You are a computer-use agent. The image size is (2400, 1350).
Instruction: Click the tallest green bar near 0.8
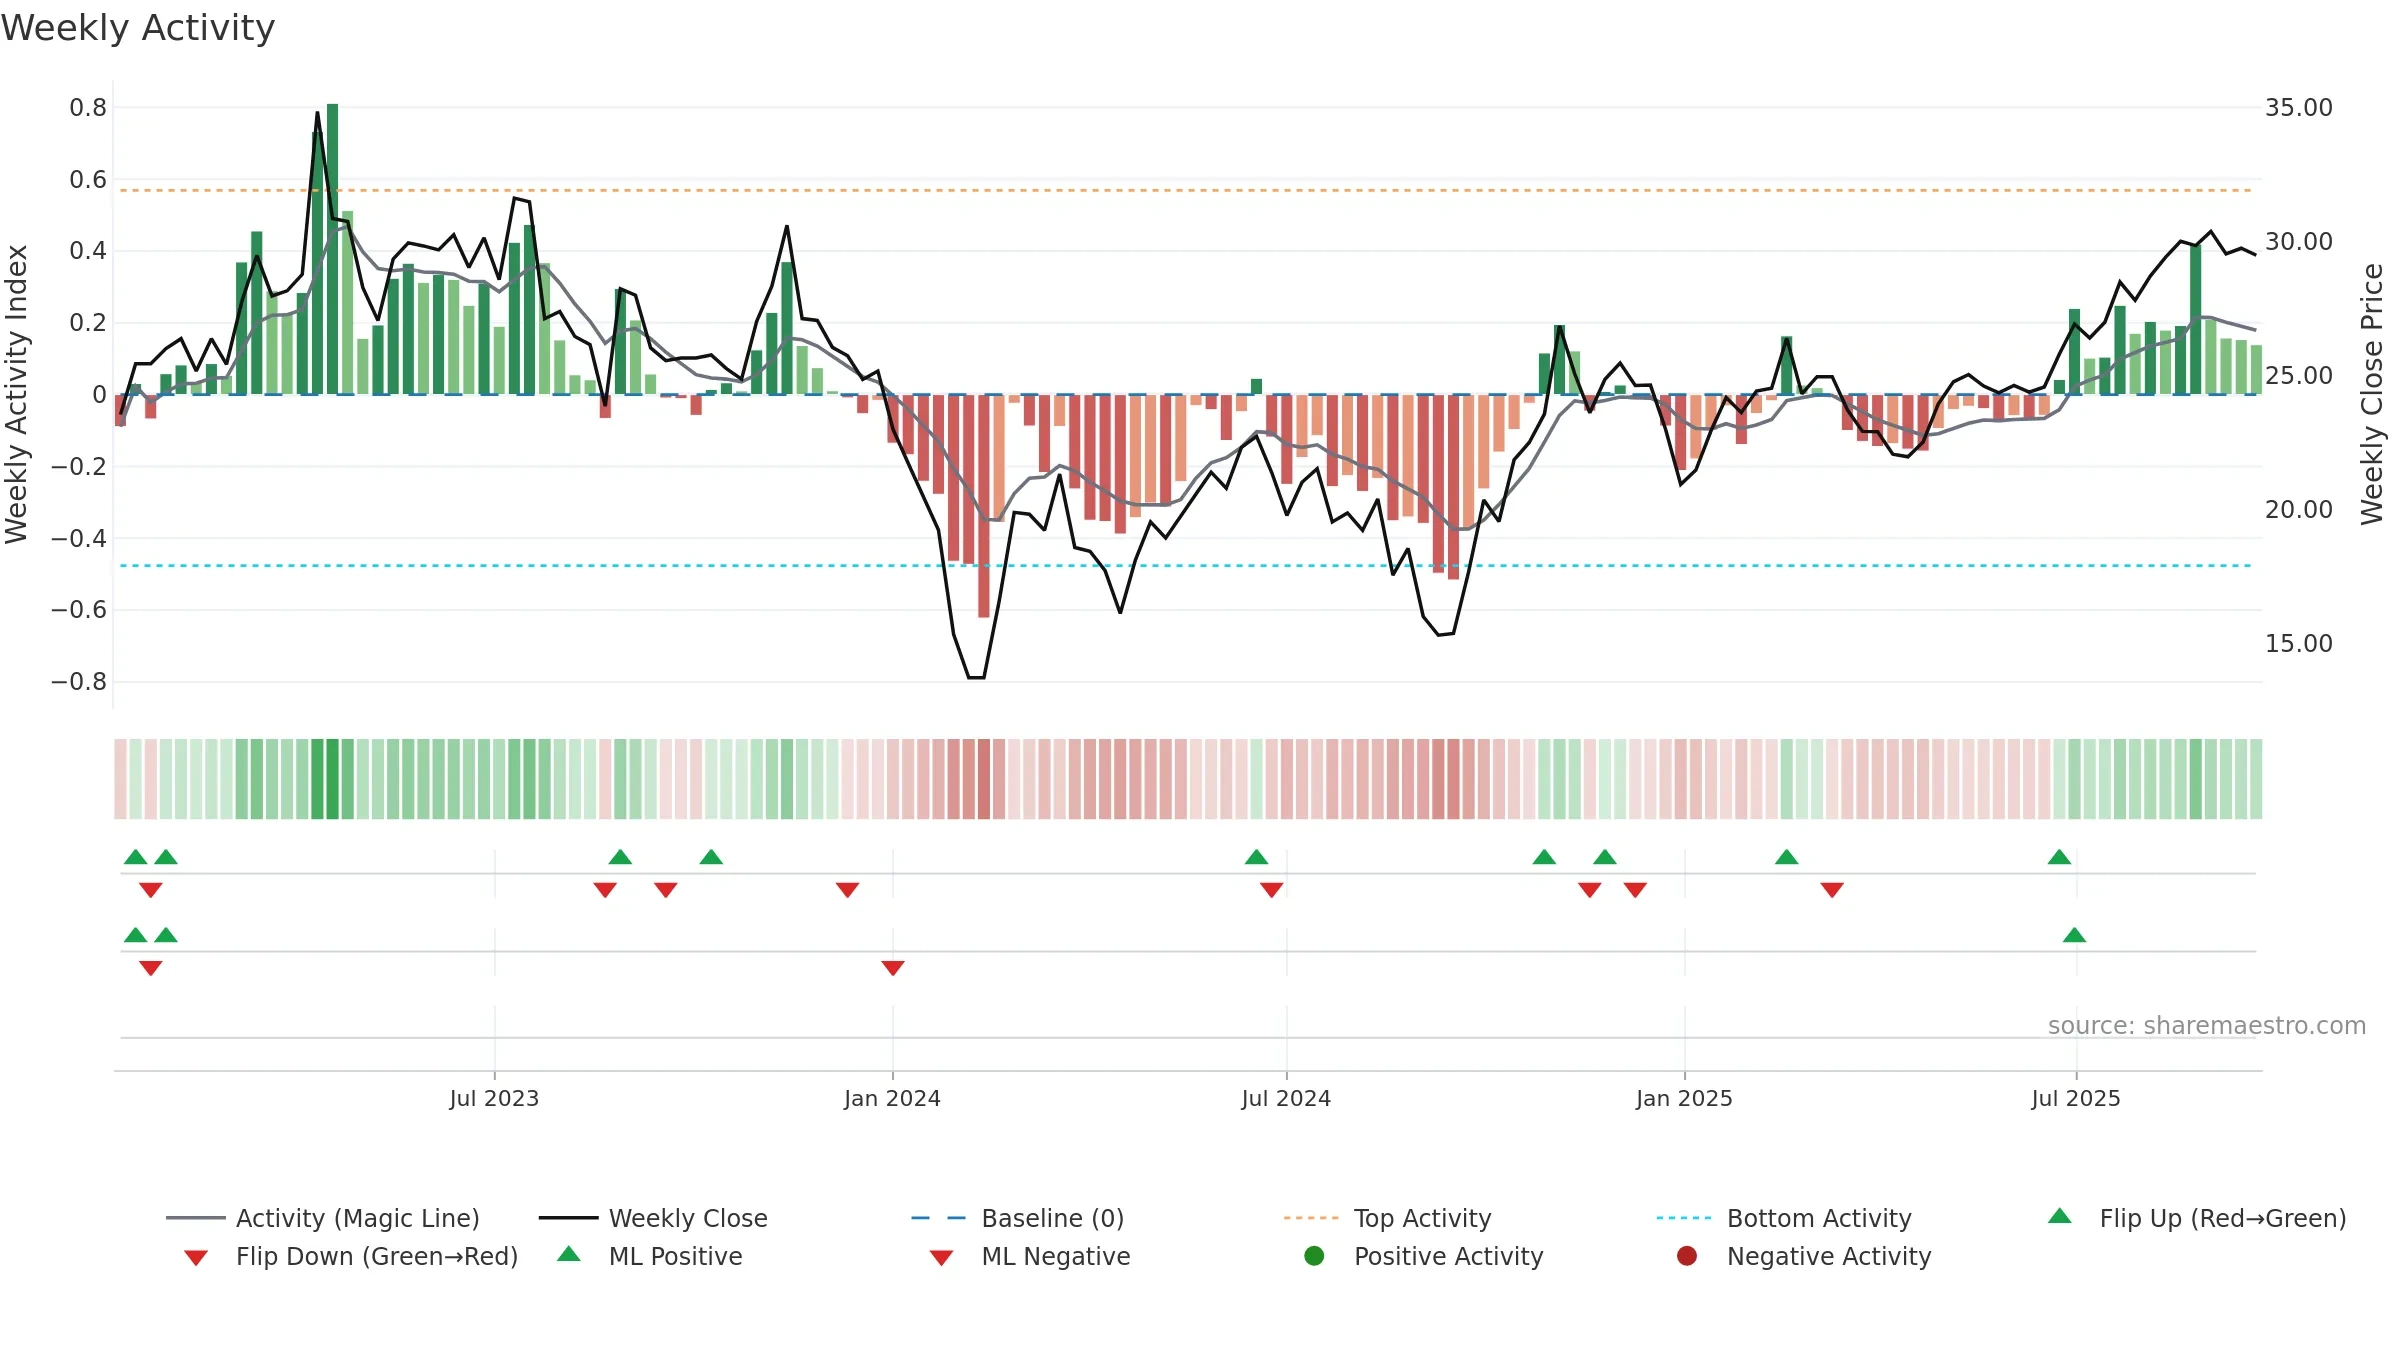tap(332, 249)
